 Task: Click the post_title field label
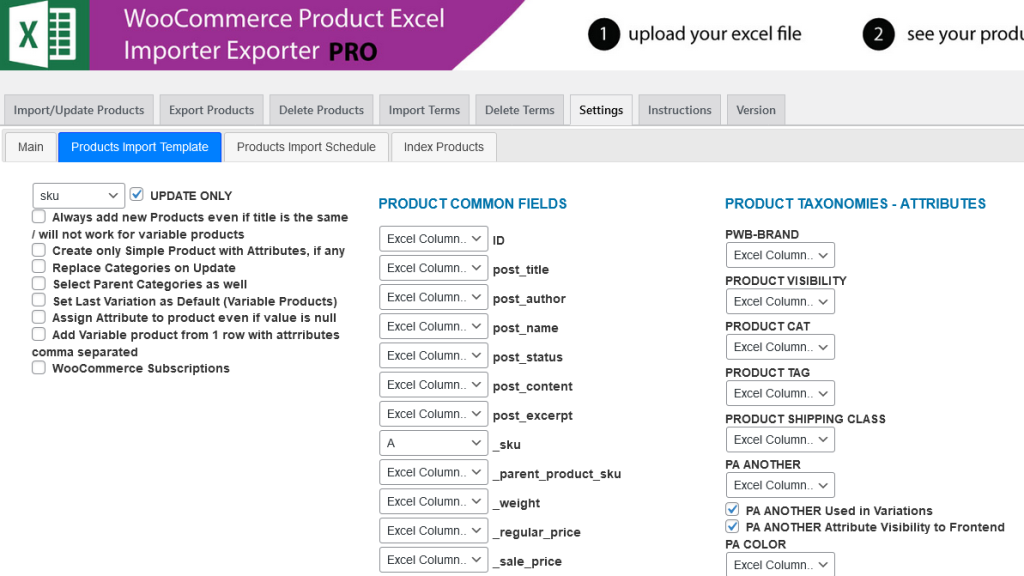pyautogui.click(x=521, y=270)
